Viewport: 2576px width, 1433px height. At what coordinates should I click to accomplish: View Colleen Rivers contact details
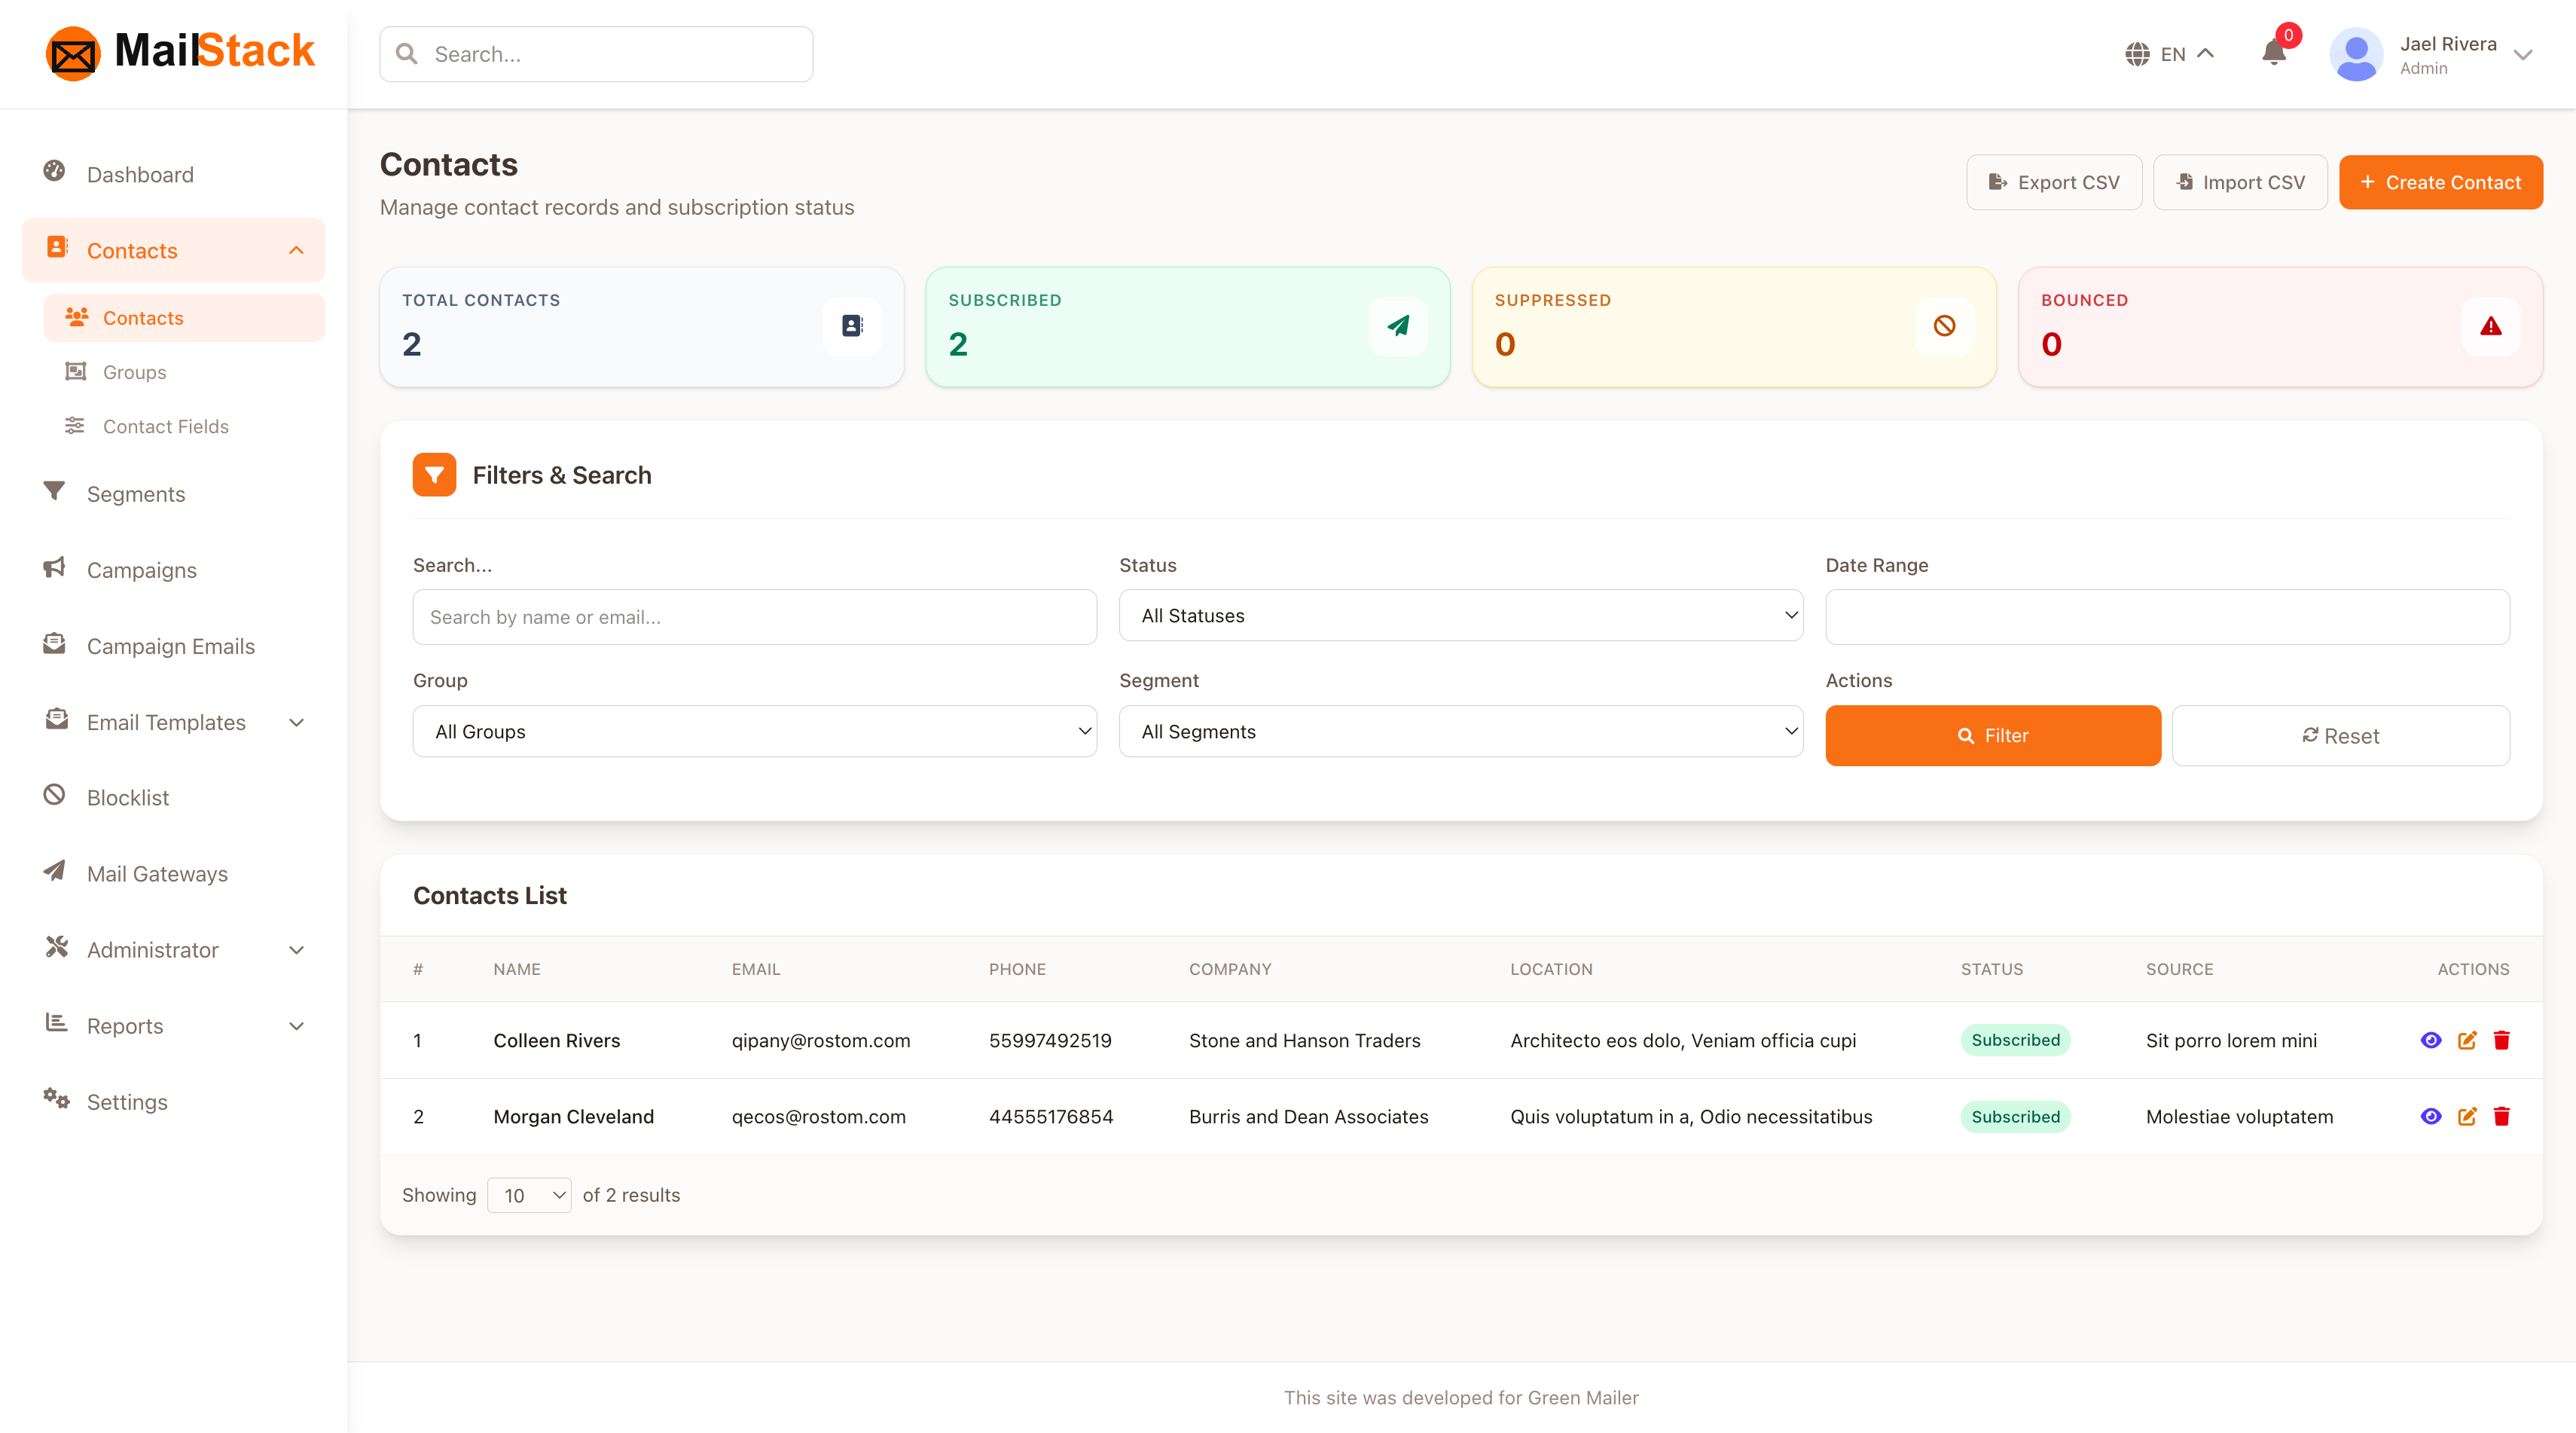click(2431, 1040)
